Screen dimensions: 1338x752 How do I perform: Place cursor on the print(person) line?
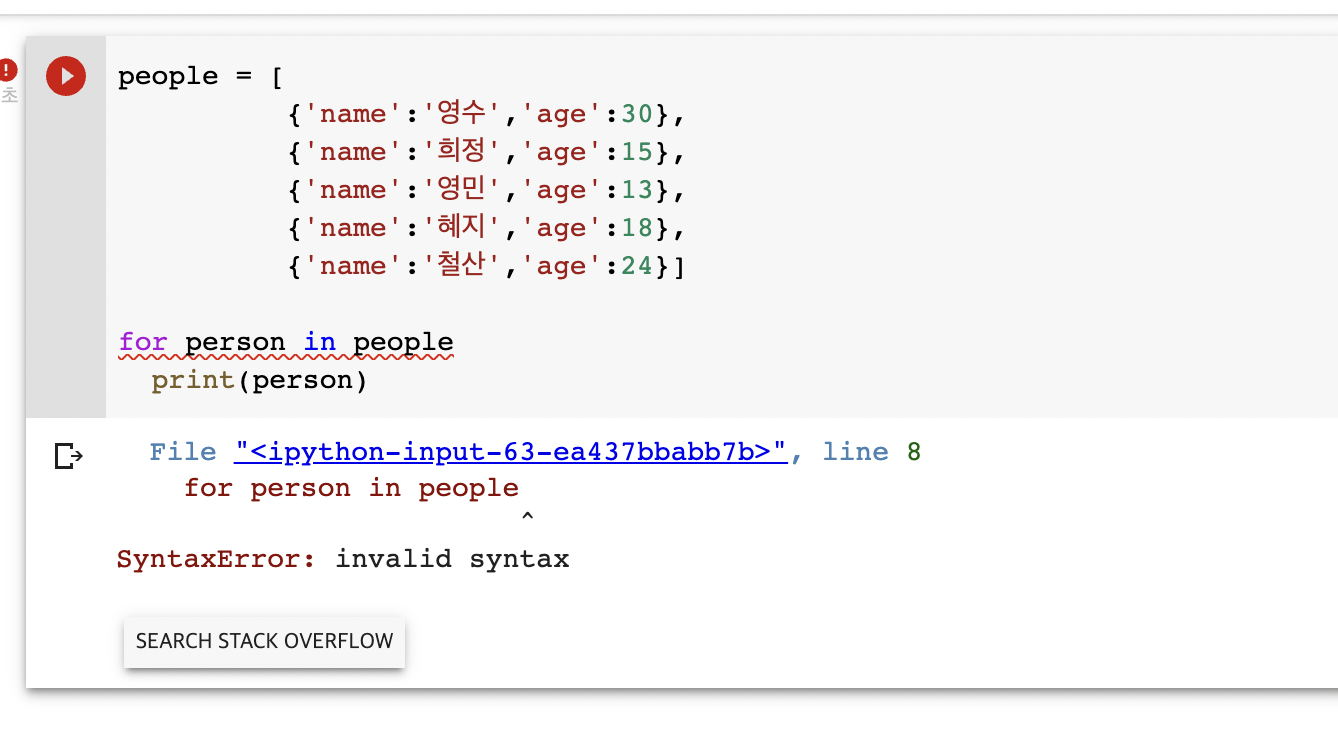click(x=260, y=380)
